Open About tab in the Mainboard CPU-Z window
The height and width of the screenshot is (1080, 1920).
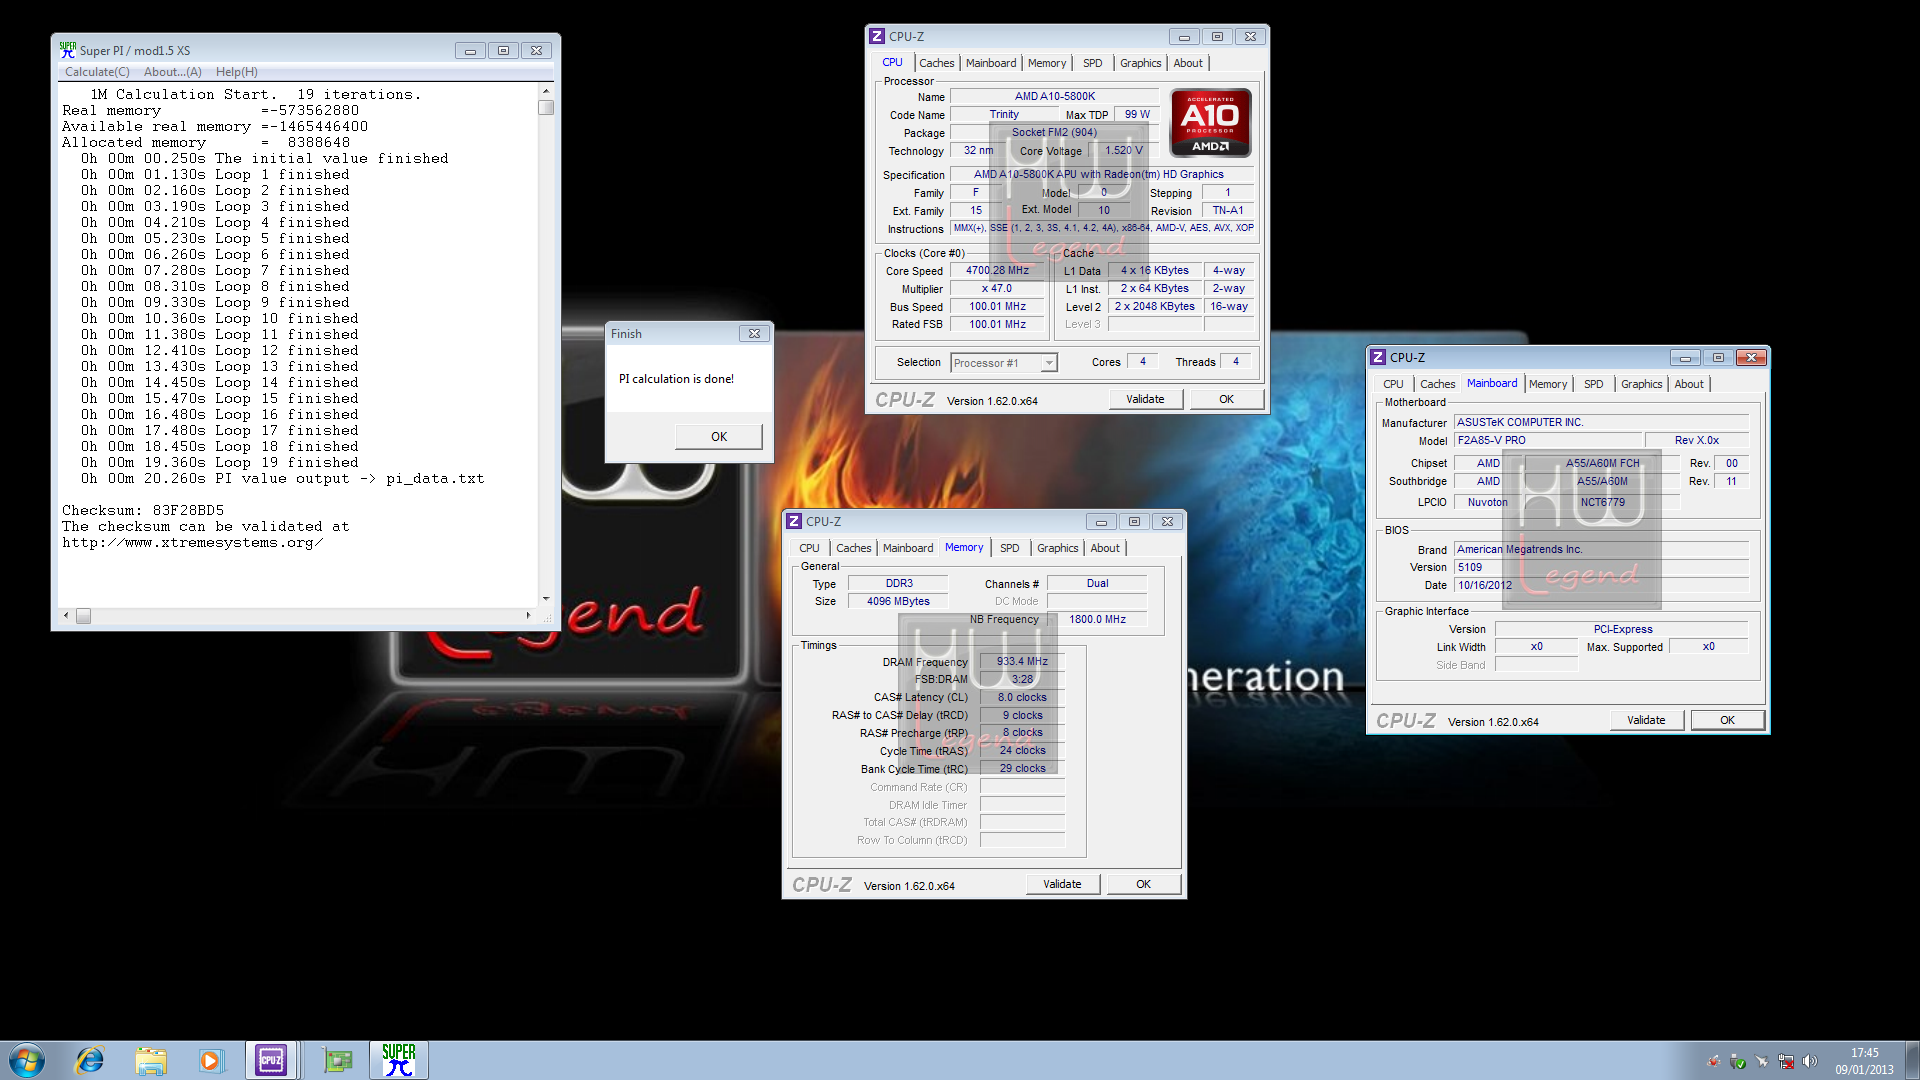coord(1689,384)
